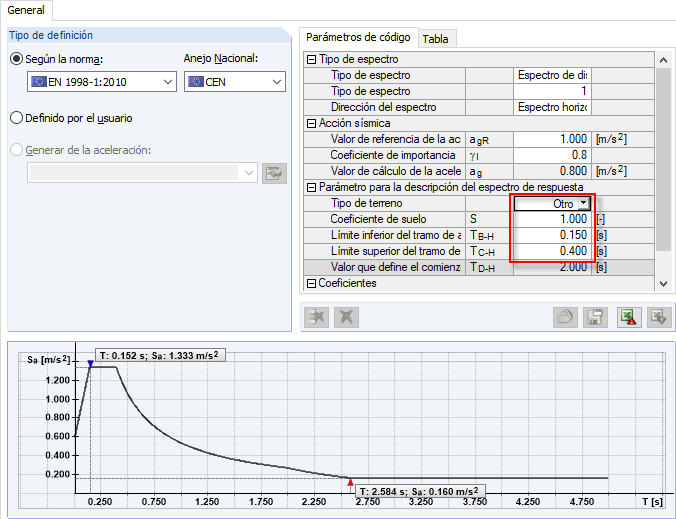Click 'Dirección del espectro' row label

click(x=384, y=107)
